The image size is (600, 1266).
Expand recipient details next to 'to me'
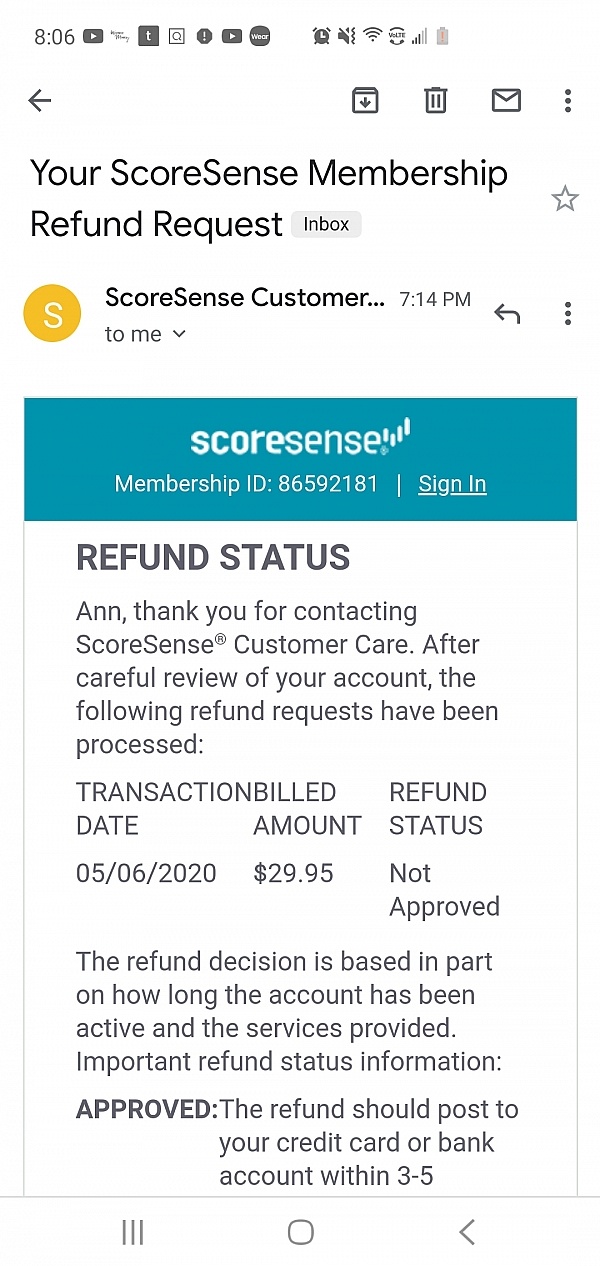click(179, 335)
